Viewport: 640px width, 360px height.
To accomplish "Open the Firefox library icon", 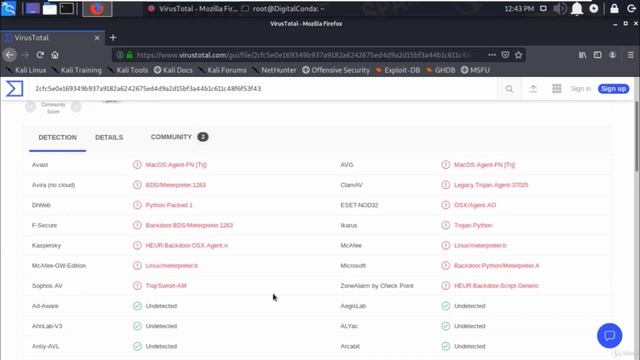I will click(582, 55).
